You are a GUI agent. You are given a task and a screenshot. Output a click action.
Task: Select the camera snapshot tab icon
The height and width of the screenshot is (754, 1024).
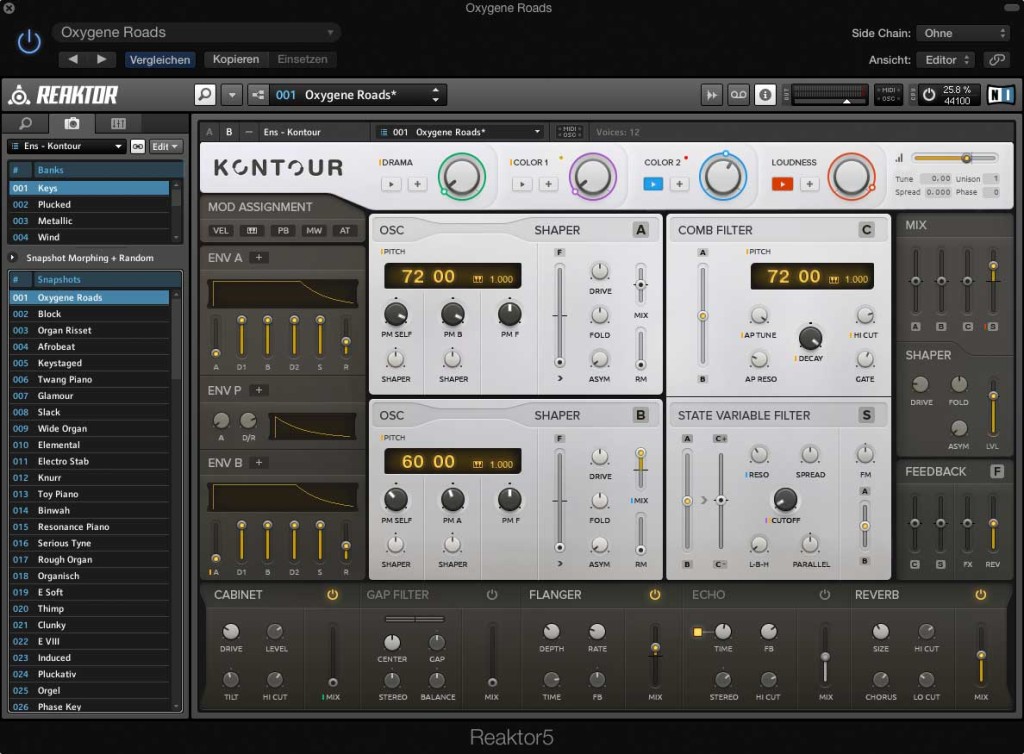point(71,123)
